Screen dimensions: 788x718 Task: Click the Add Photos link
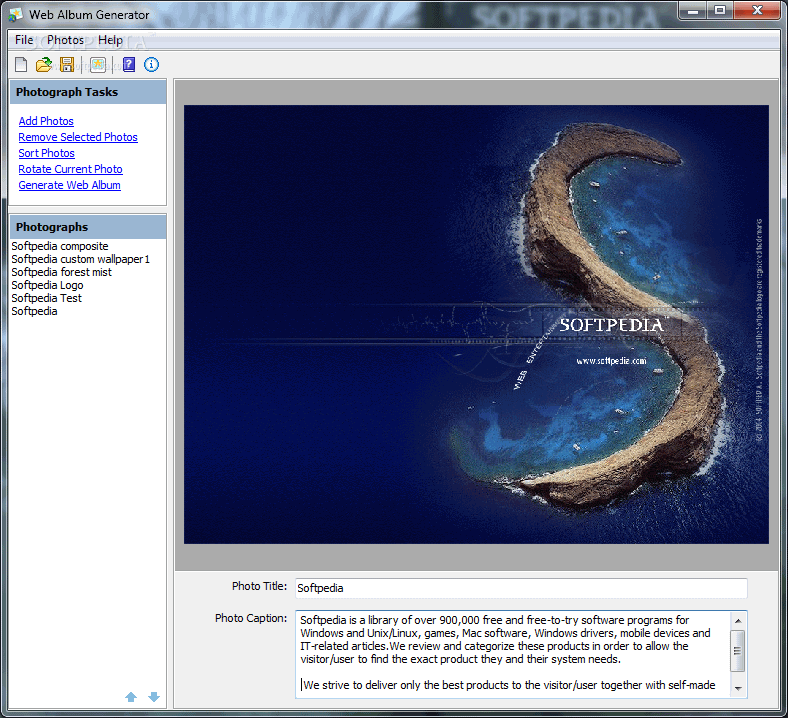point(46,121)
